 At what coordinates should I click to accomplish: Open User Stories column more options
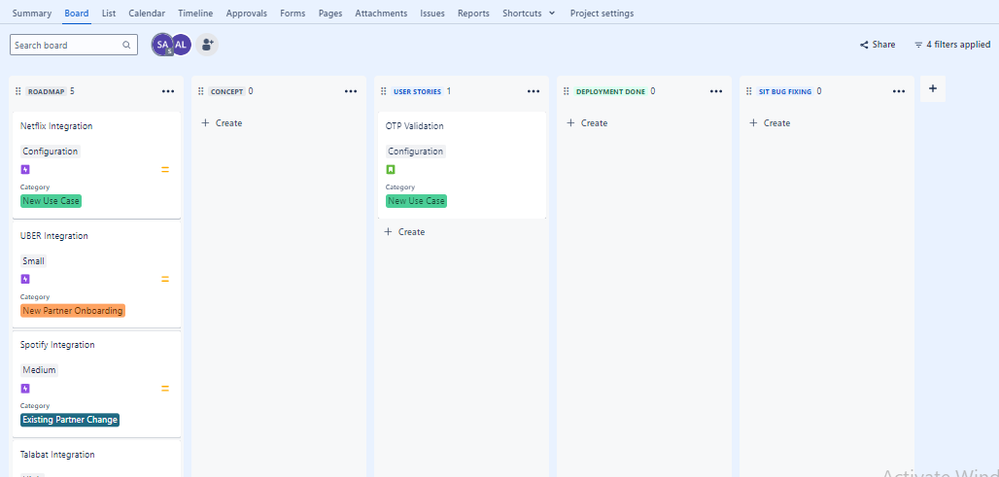click(534, 91)
